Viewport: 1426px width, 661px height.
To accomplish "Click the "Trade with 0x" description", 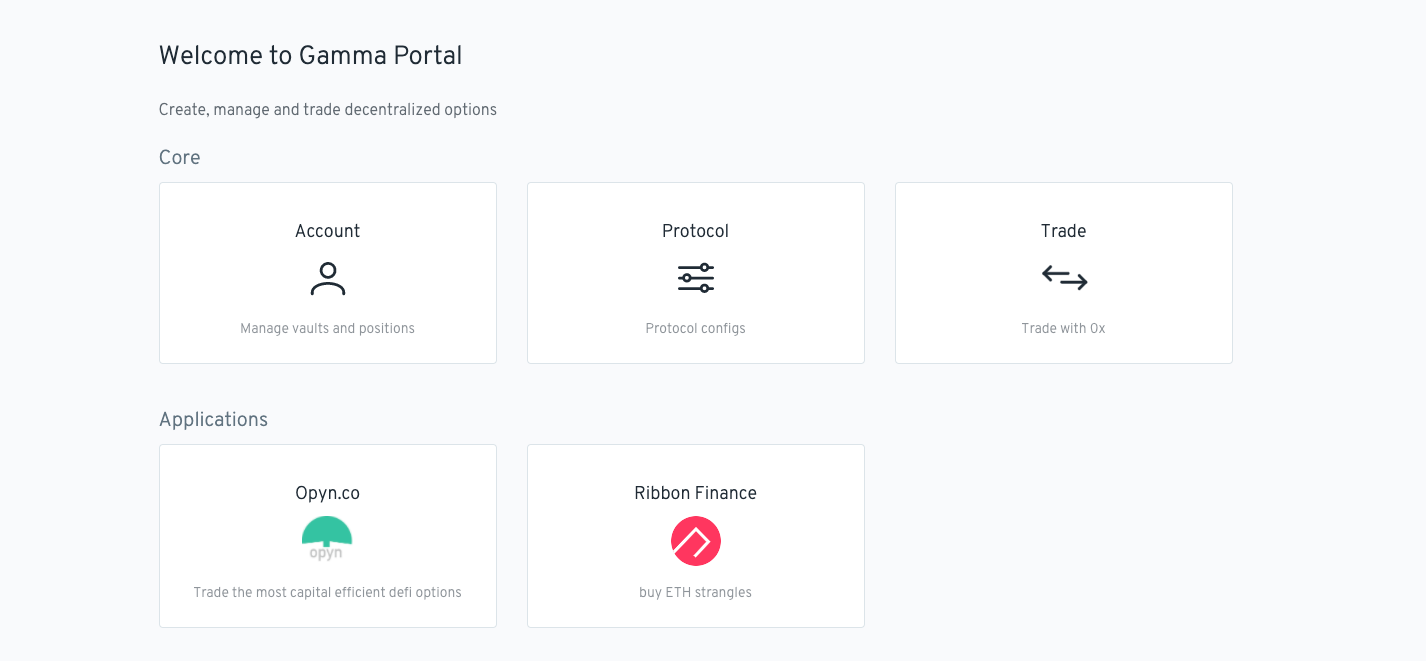I will pyautogui.click(x=1063, y=328).
